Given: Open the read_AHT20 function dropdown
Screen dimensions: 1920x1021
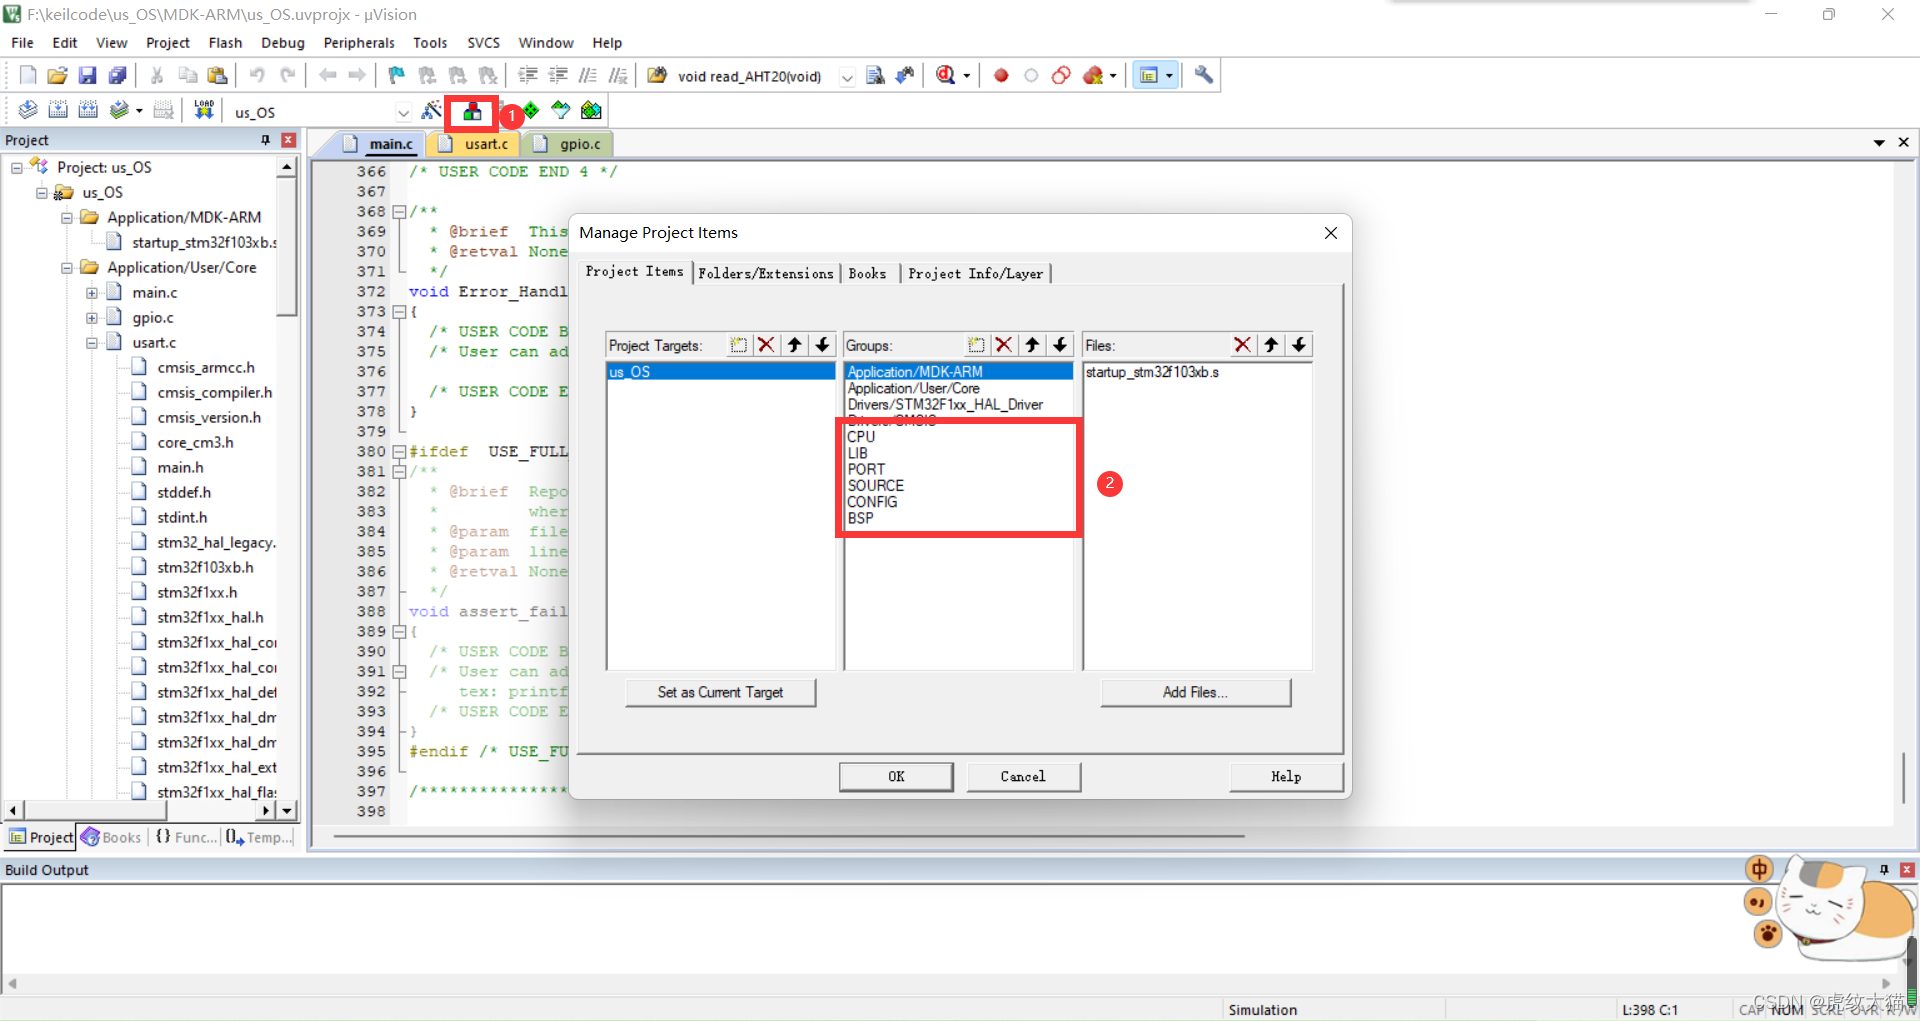Looking at the screenshot, I should (x=847, y=77).
